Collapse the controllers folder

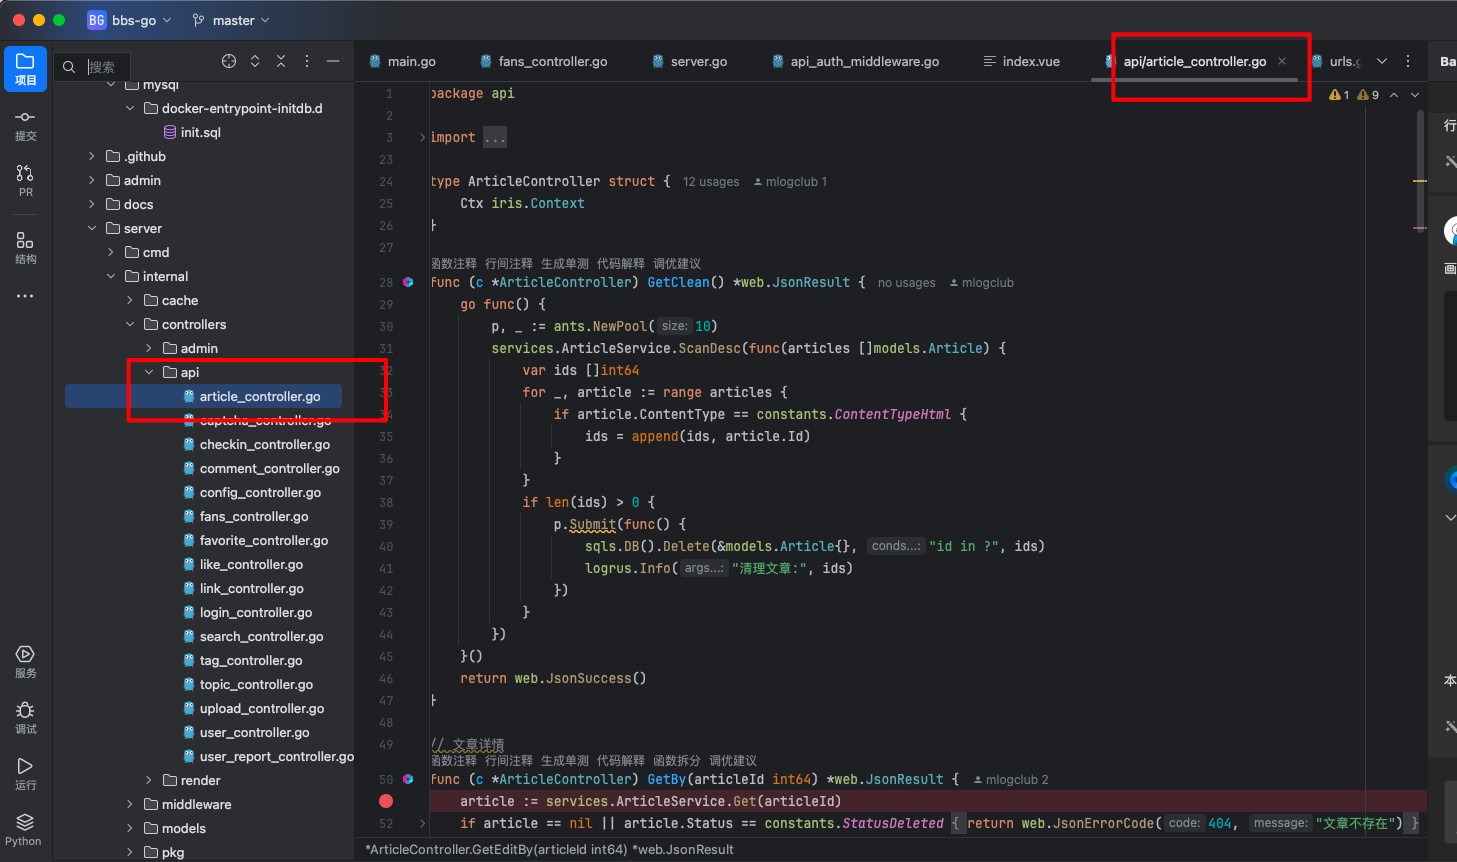pyautogui.click(x=130, y=324)
